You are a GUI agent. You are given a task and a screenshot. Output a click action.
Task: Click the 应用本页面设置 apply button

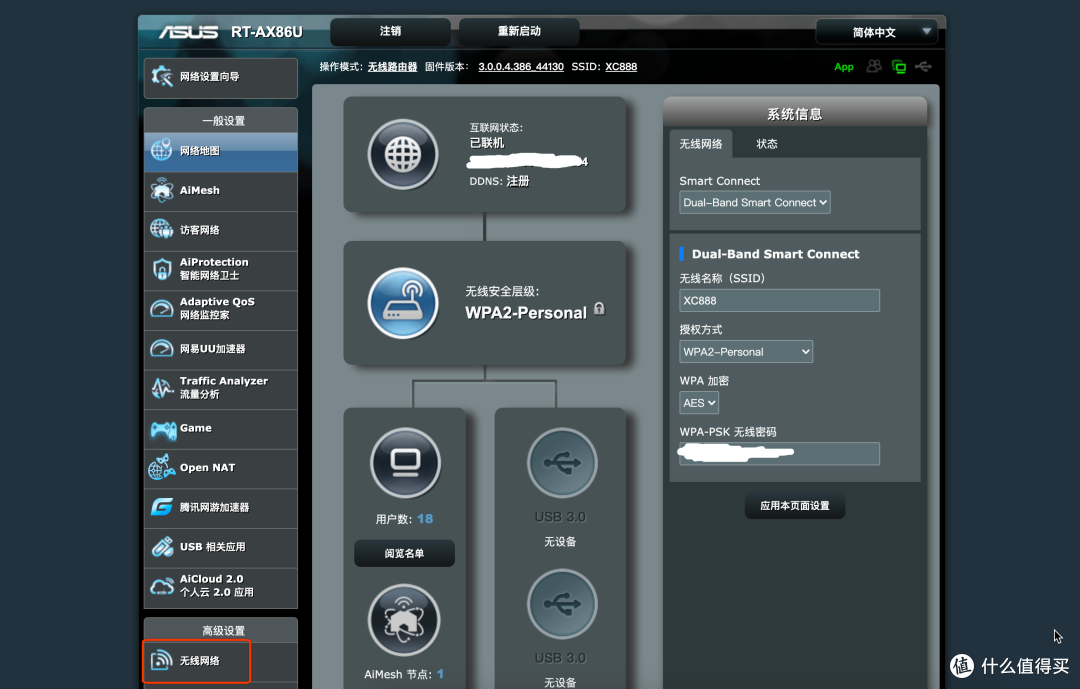[x=795, y=506]
